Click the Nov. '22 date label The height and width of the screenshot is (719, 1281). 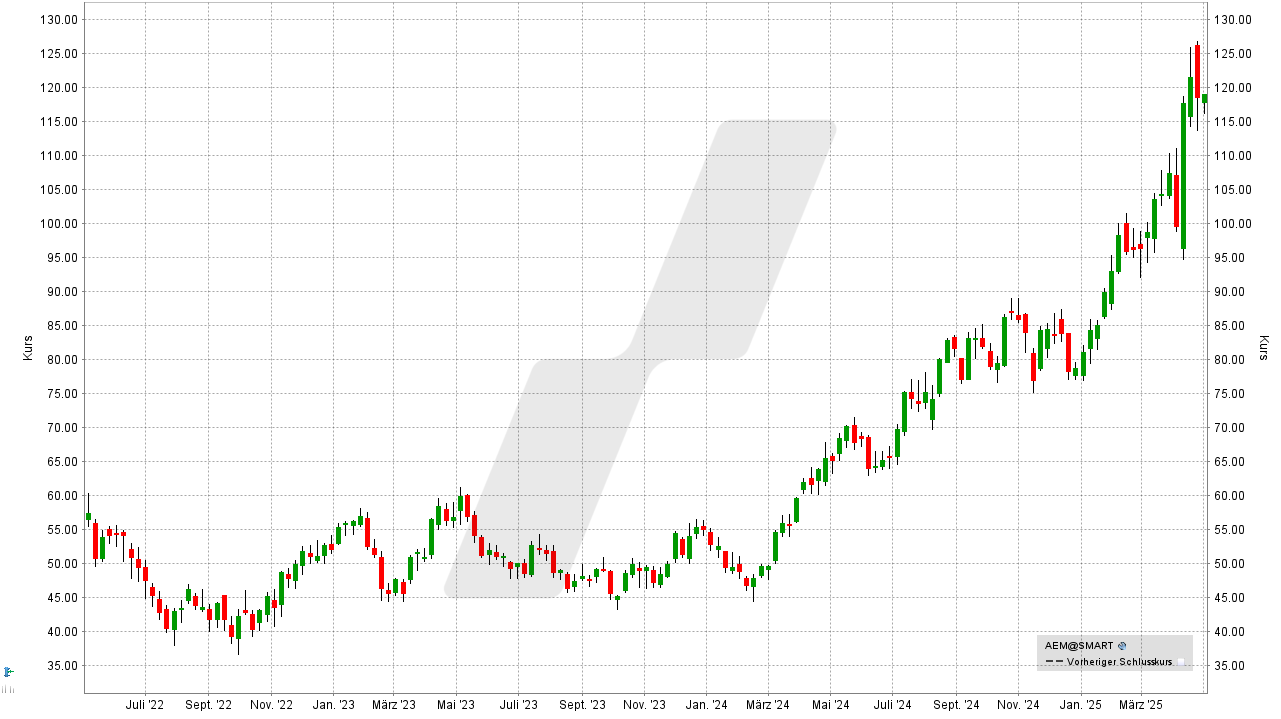coord(271,705)
